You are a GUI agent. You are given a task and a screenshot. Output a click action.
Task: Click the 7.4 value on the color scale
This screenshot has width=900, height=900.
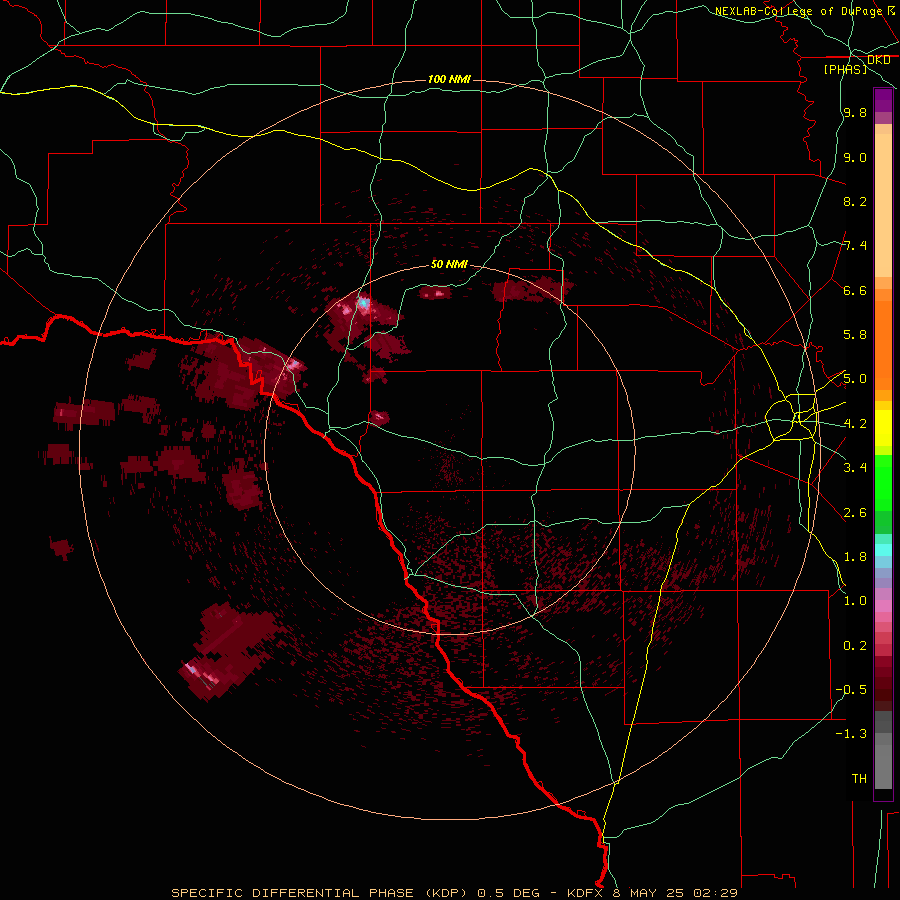(855, 246)
